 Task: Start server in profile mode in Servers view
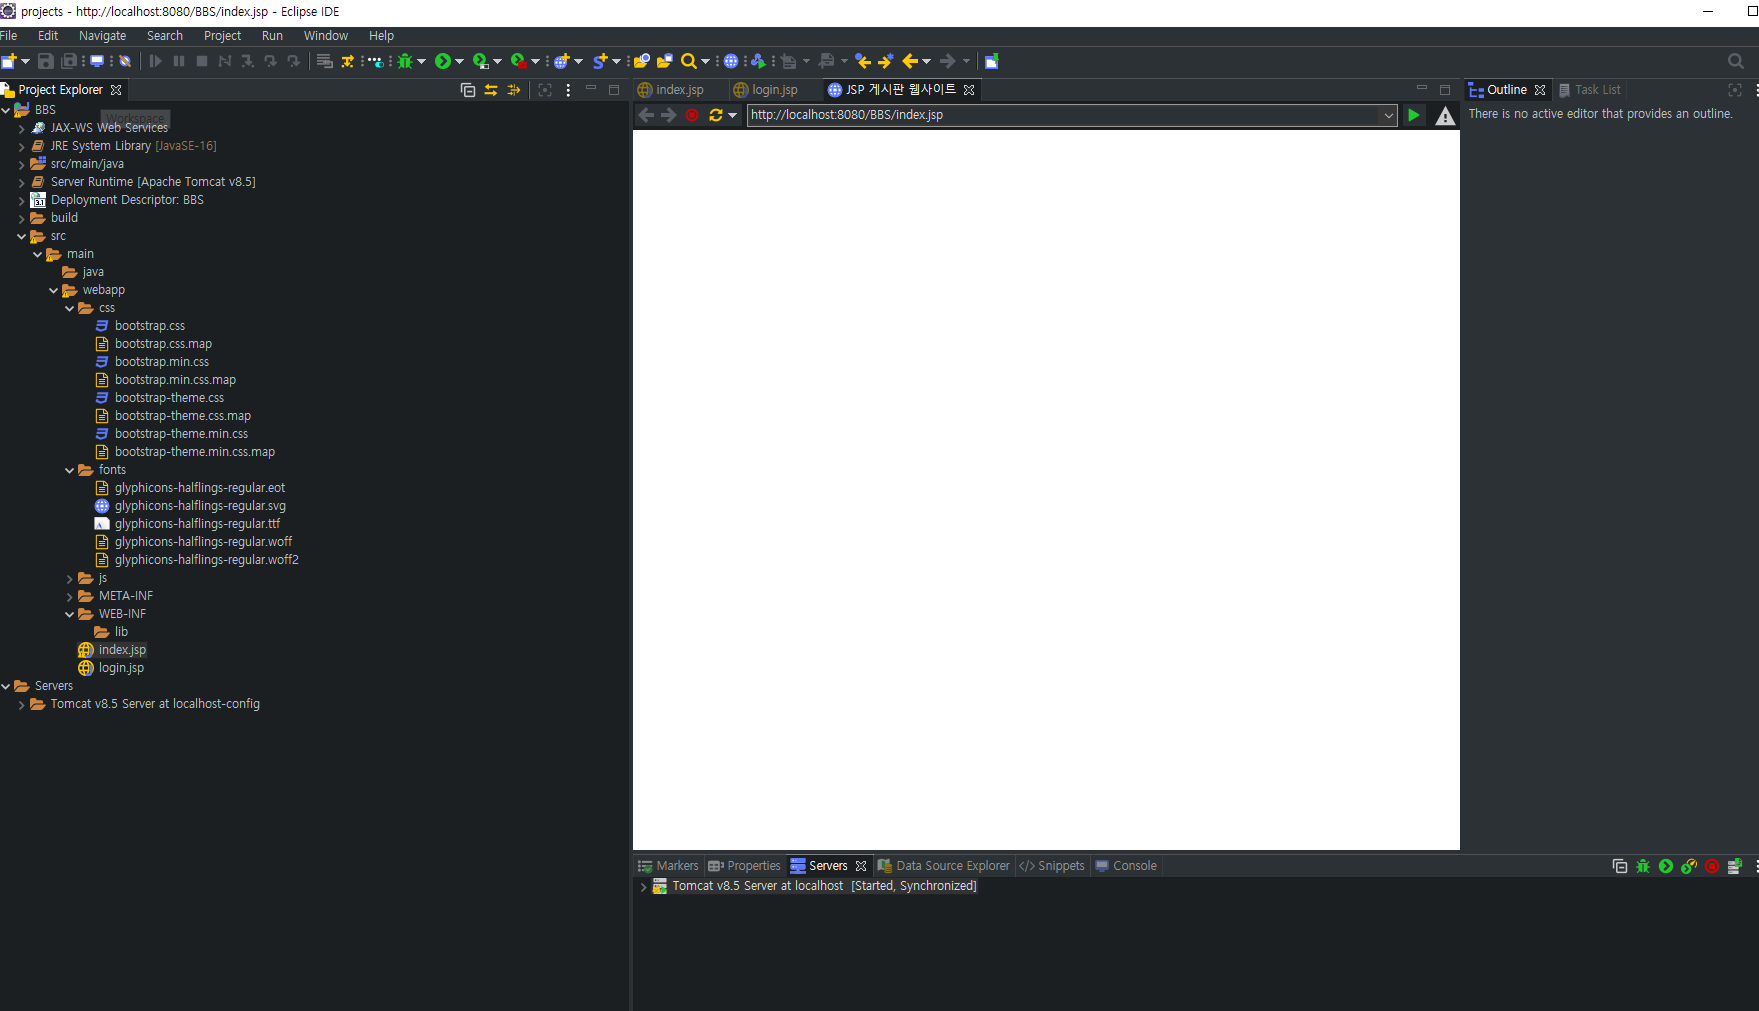pyautogui.click(x=1689, y=866)
